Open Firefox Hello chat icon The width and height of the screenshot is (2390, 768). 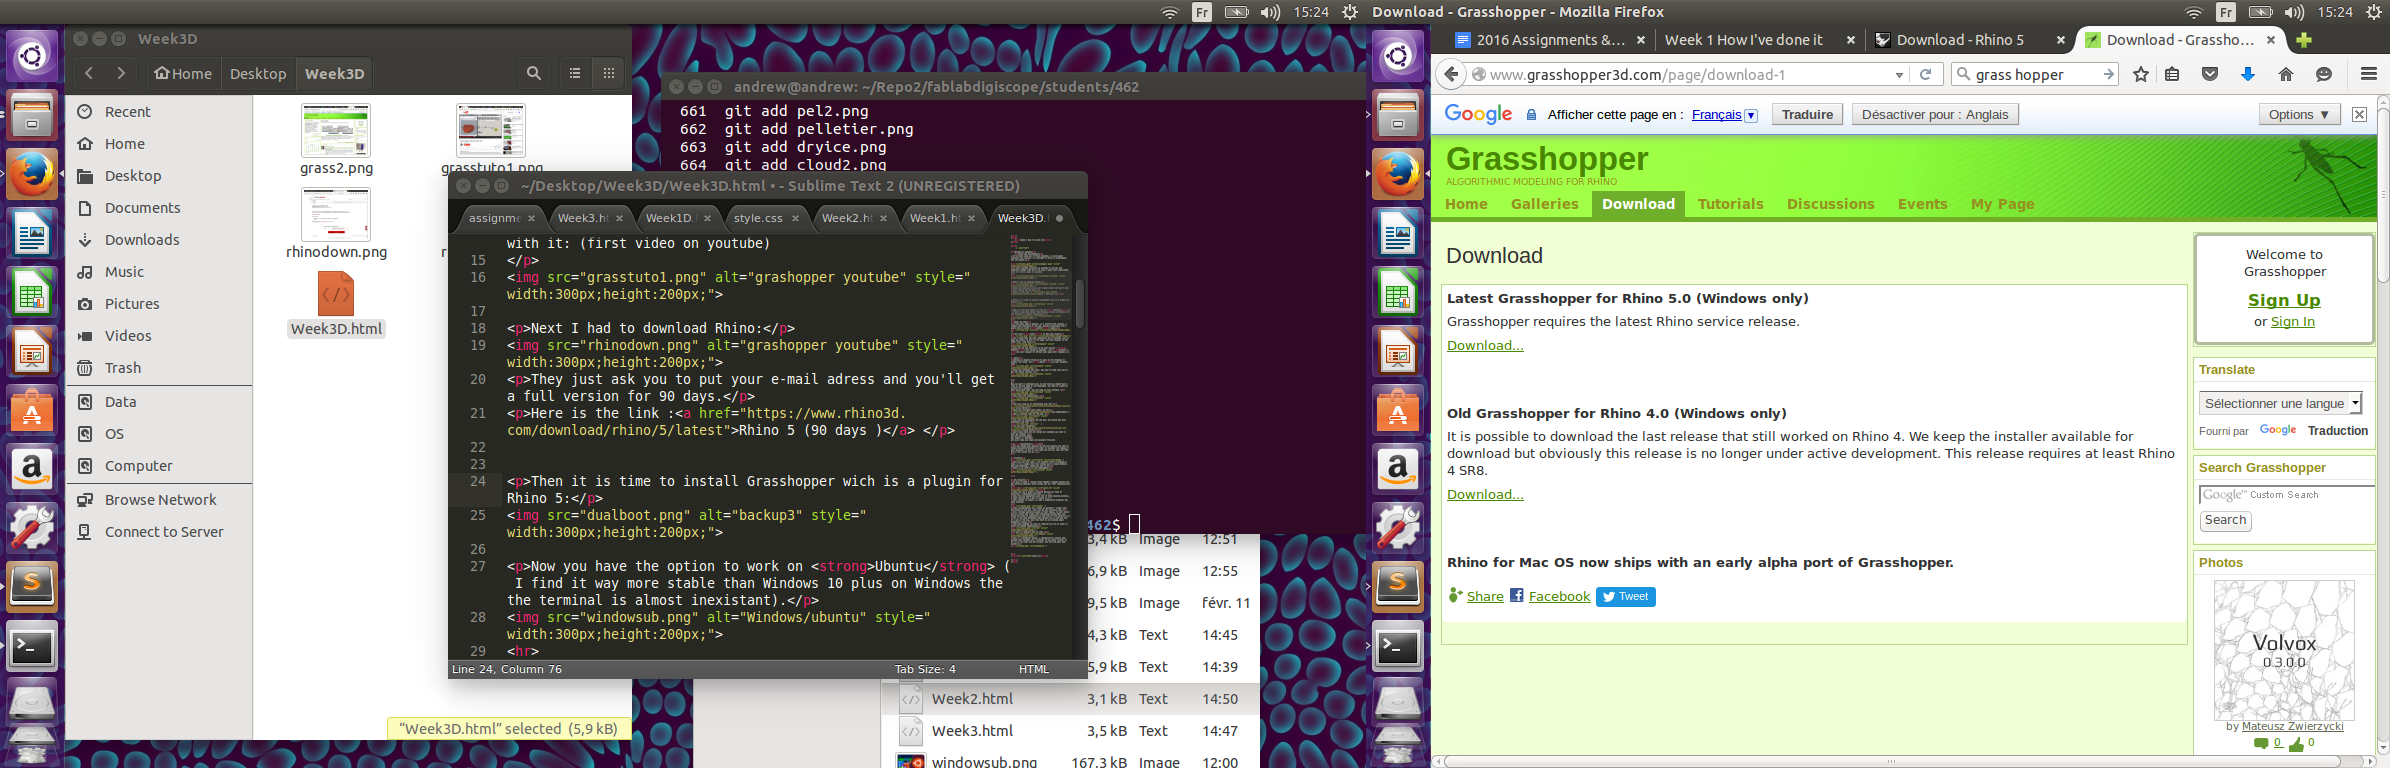point(2324,74)
